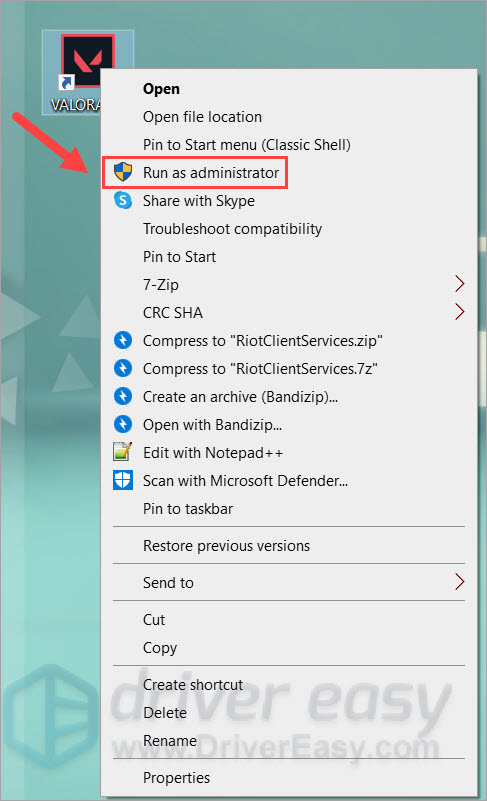Click the Notepad++ icon in the menu
The image size is (487, 801).
(x=123, y=452)
